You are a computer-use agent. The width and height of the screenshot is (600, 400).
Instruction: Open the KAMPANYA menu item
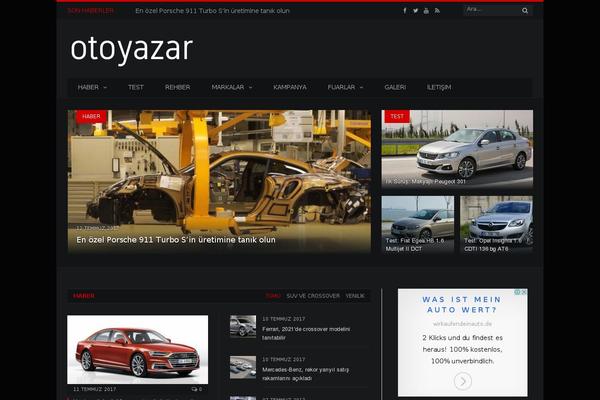[x=290, y=87]
